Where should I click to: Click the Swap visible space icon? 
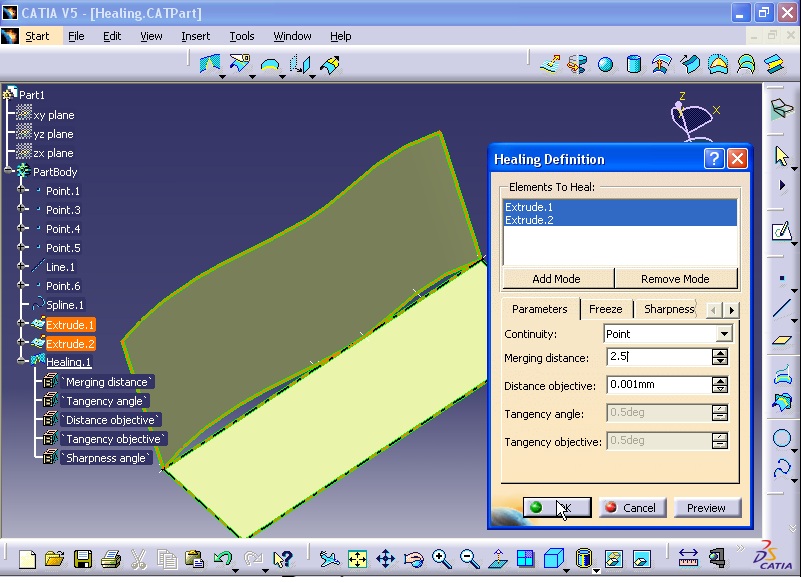click(x=642, y=559)
